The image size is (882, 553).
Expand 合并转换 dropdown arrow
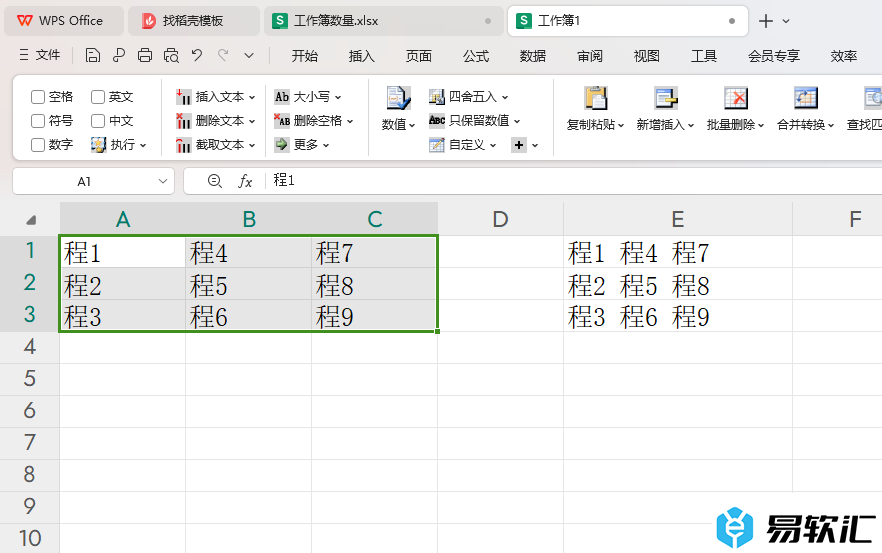(831, 125)
